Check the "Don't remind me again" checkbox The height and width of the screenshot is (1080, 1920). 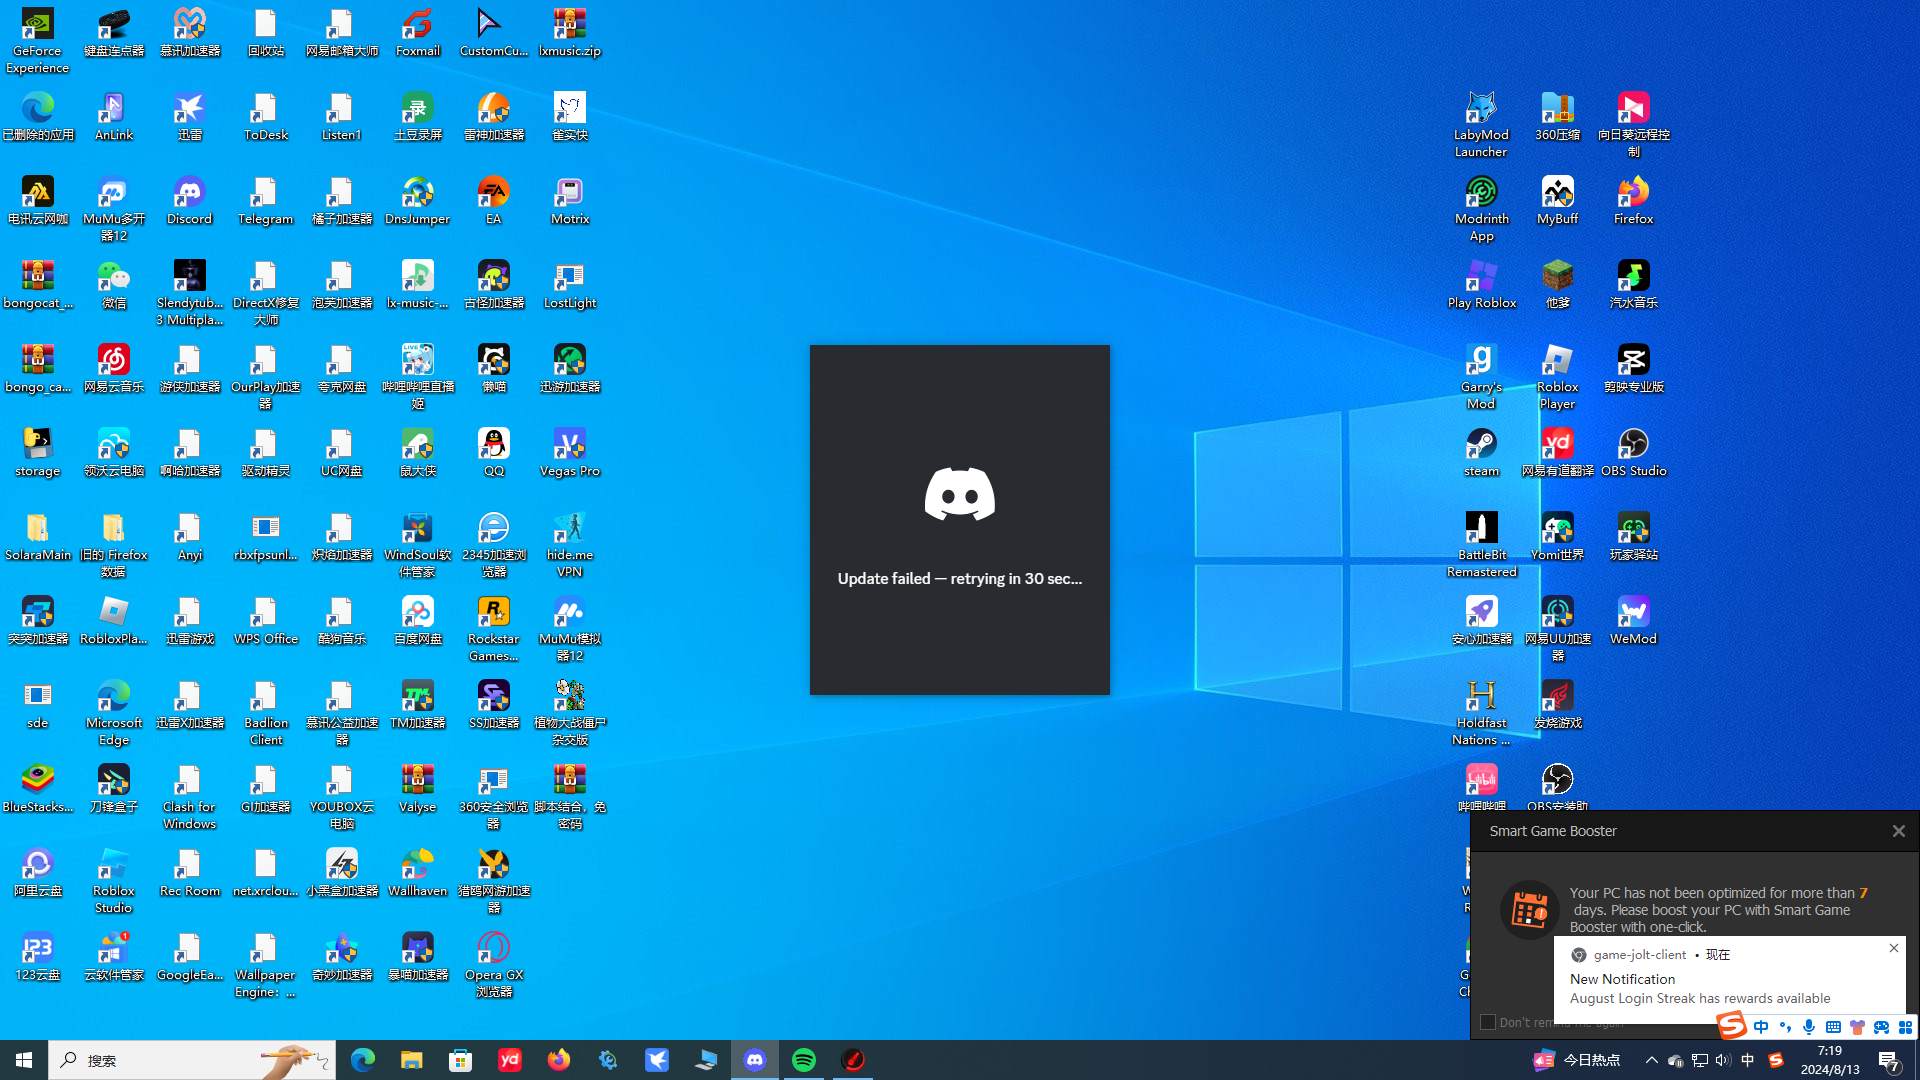click(x=1488, y=1022)
